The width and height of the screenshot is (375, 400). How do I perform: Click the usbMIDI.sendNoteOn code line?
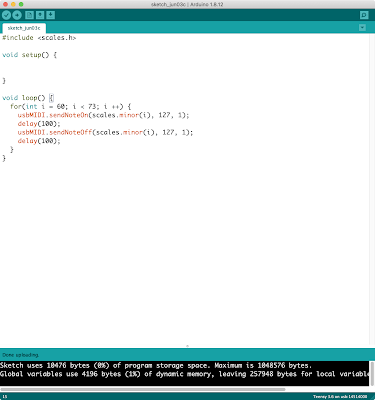(103, 115)
